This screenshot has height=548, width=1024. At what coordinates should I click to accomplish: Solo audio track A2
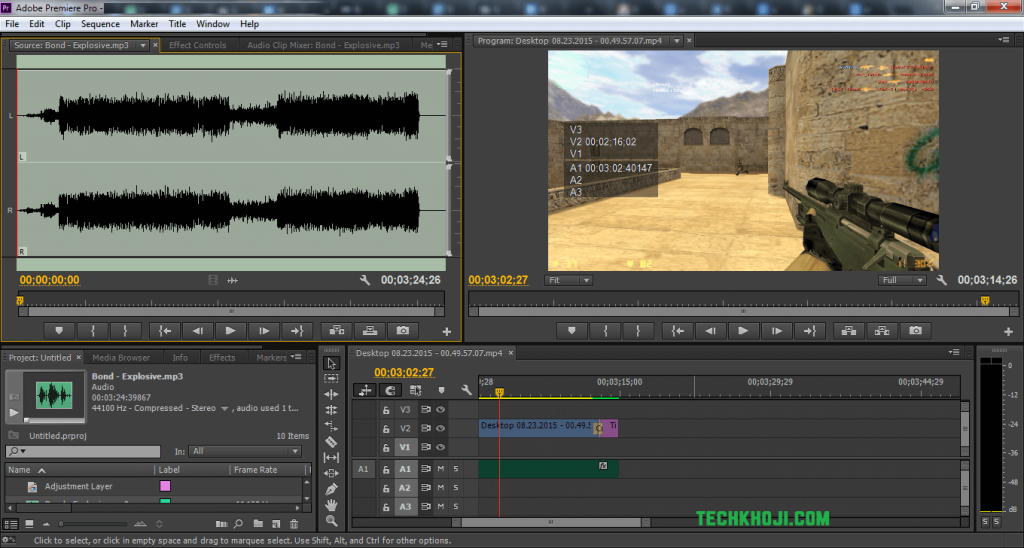point(456,487)
